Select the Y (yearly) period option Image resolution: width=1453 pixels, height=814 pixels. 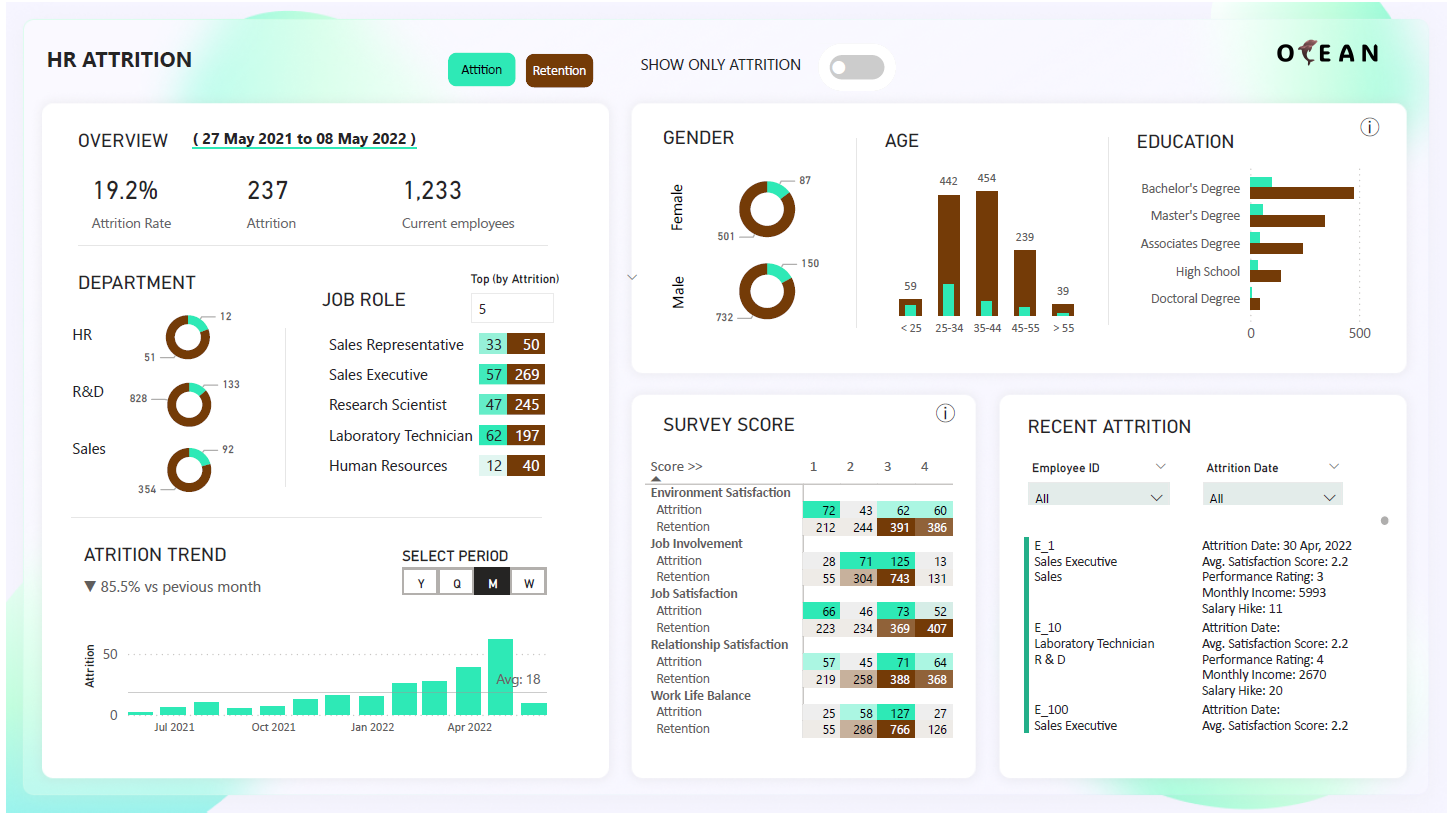[420, 582]
